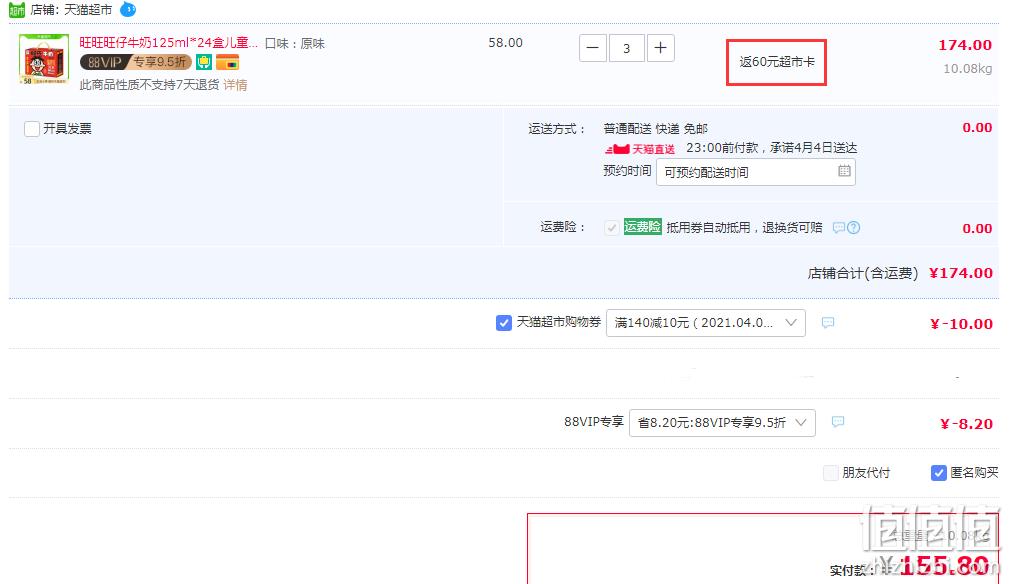Click the unit price 58.00
This screenshot has height=584, width=1010.
click(506, 42)
